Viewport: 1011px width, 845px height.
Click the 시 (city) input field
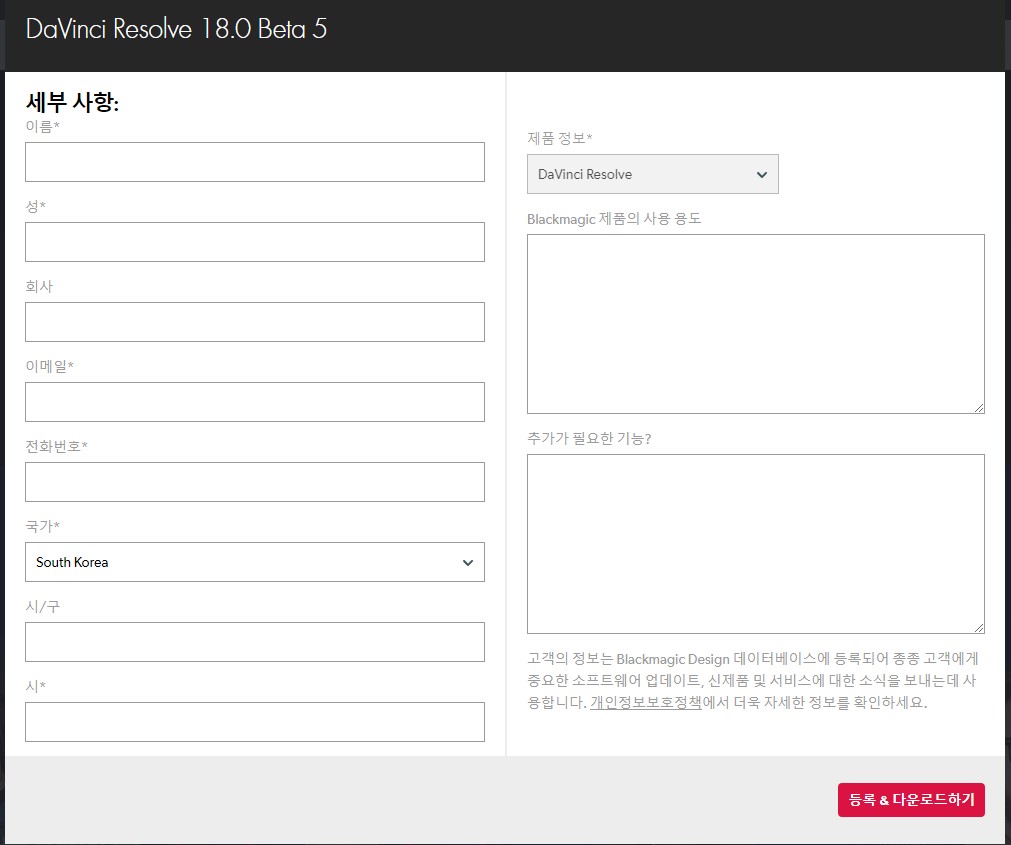(255, 722)
